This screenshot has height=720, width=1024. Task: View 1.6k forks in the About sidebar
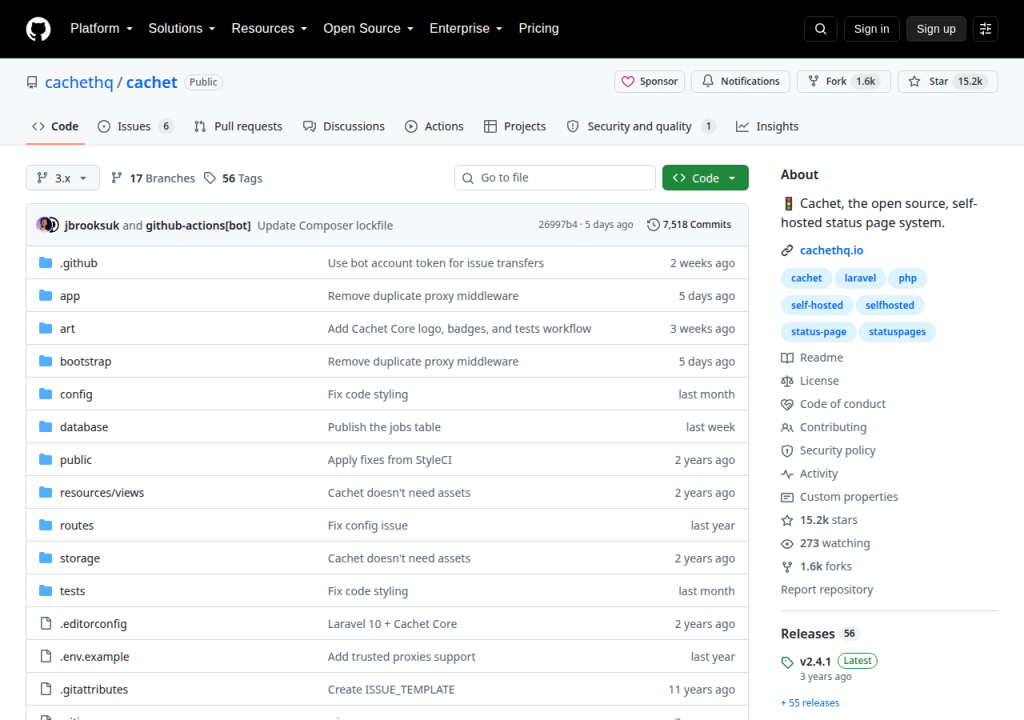pos(816,566)
